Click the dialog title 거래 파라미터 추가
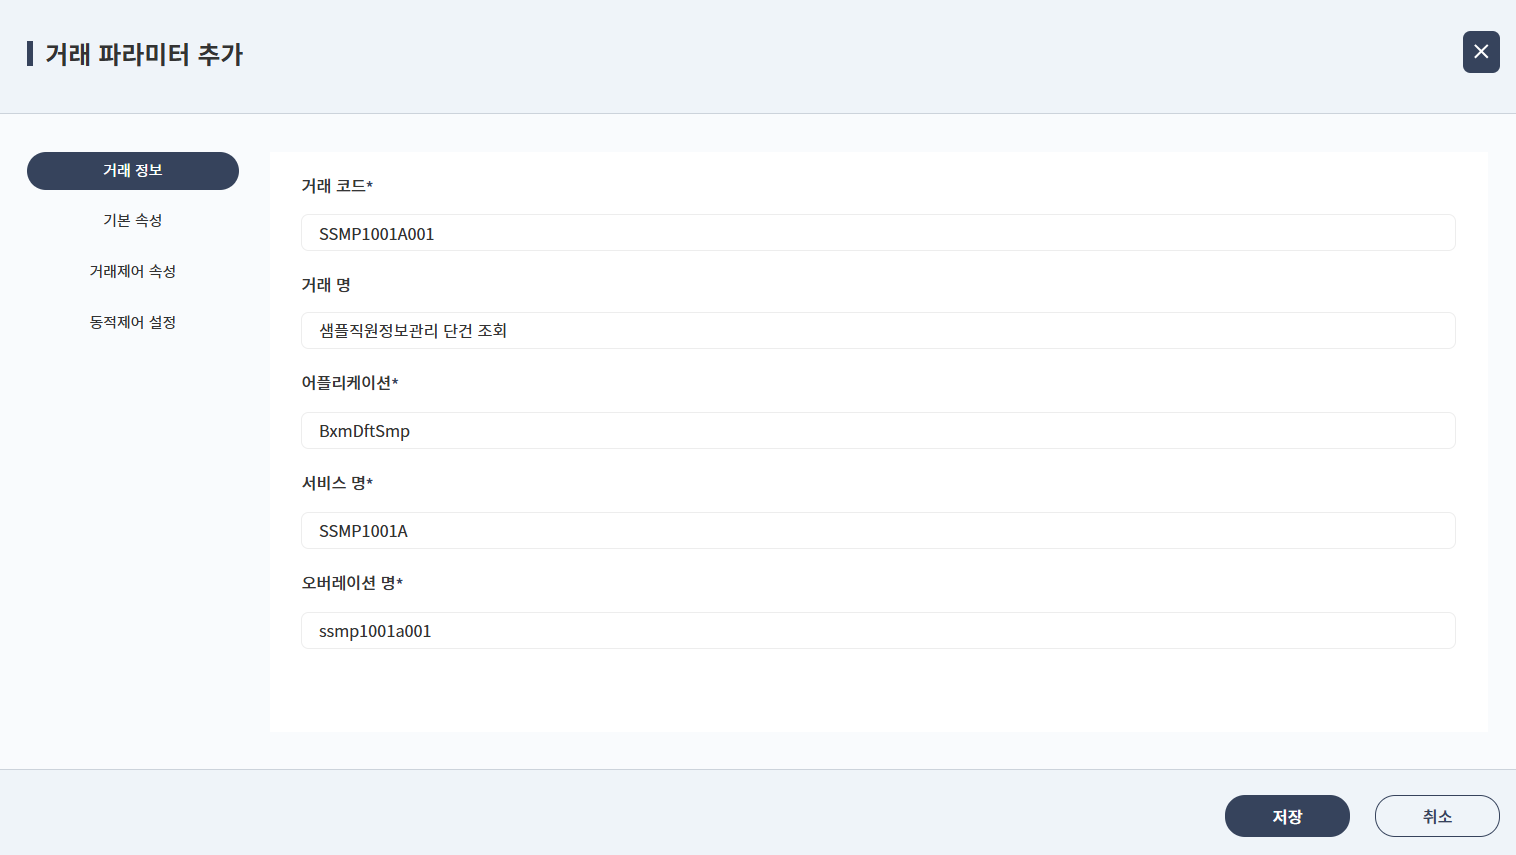The height and width of the screenshot is (855, 1516). tap(144, 54)
